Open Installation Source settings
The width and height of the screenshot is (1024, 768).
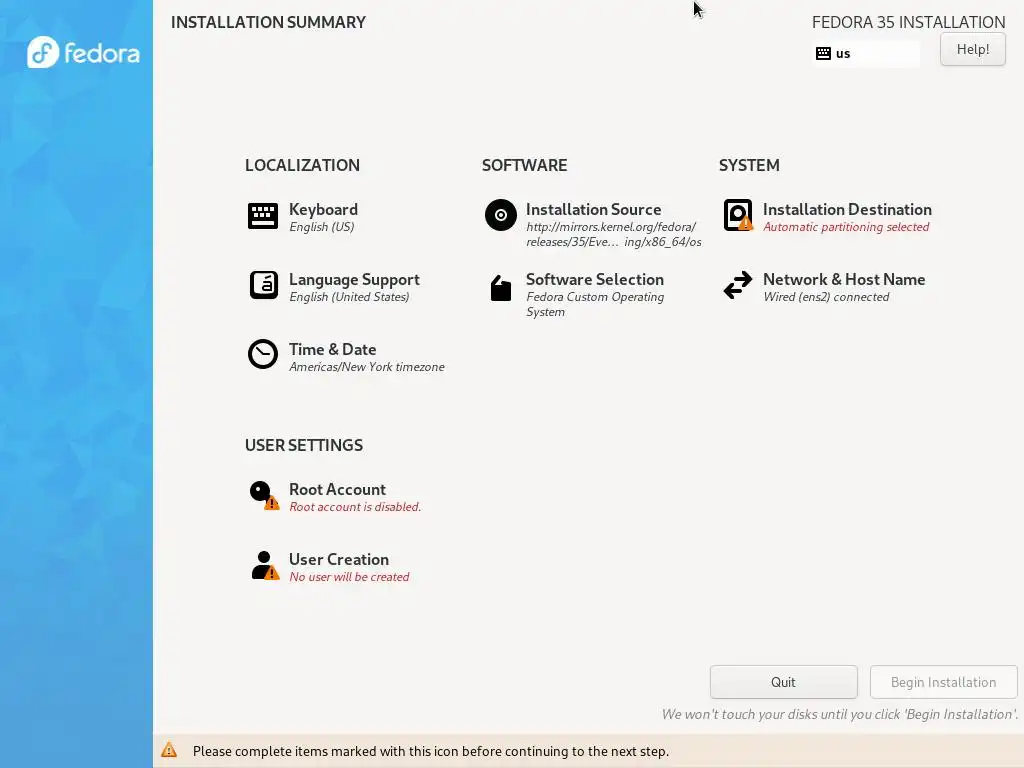[594, 210]
